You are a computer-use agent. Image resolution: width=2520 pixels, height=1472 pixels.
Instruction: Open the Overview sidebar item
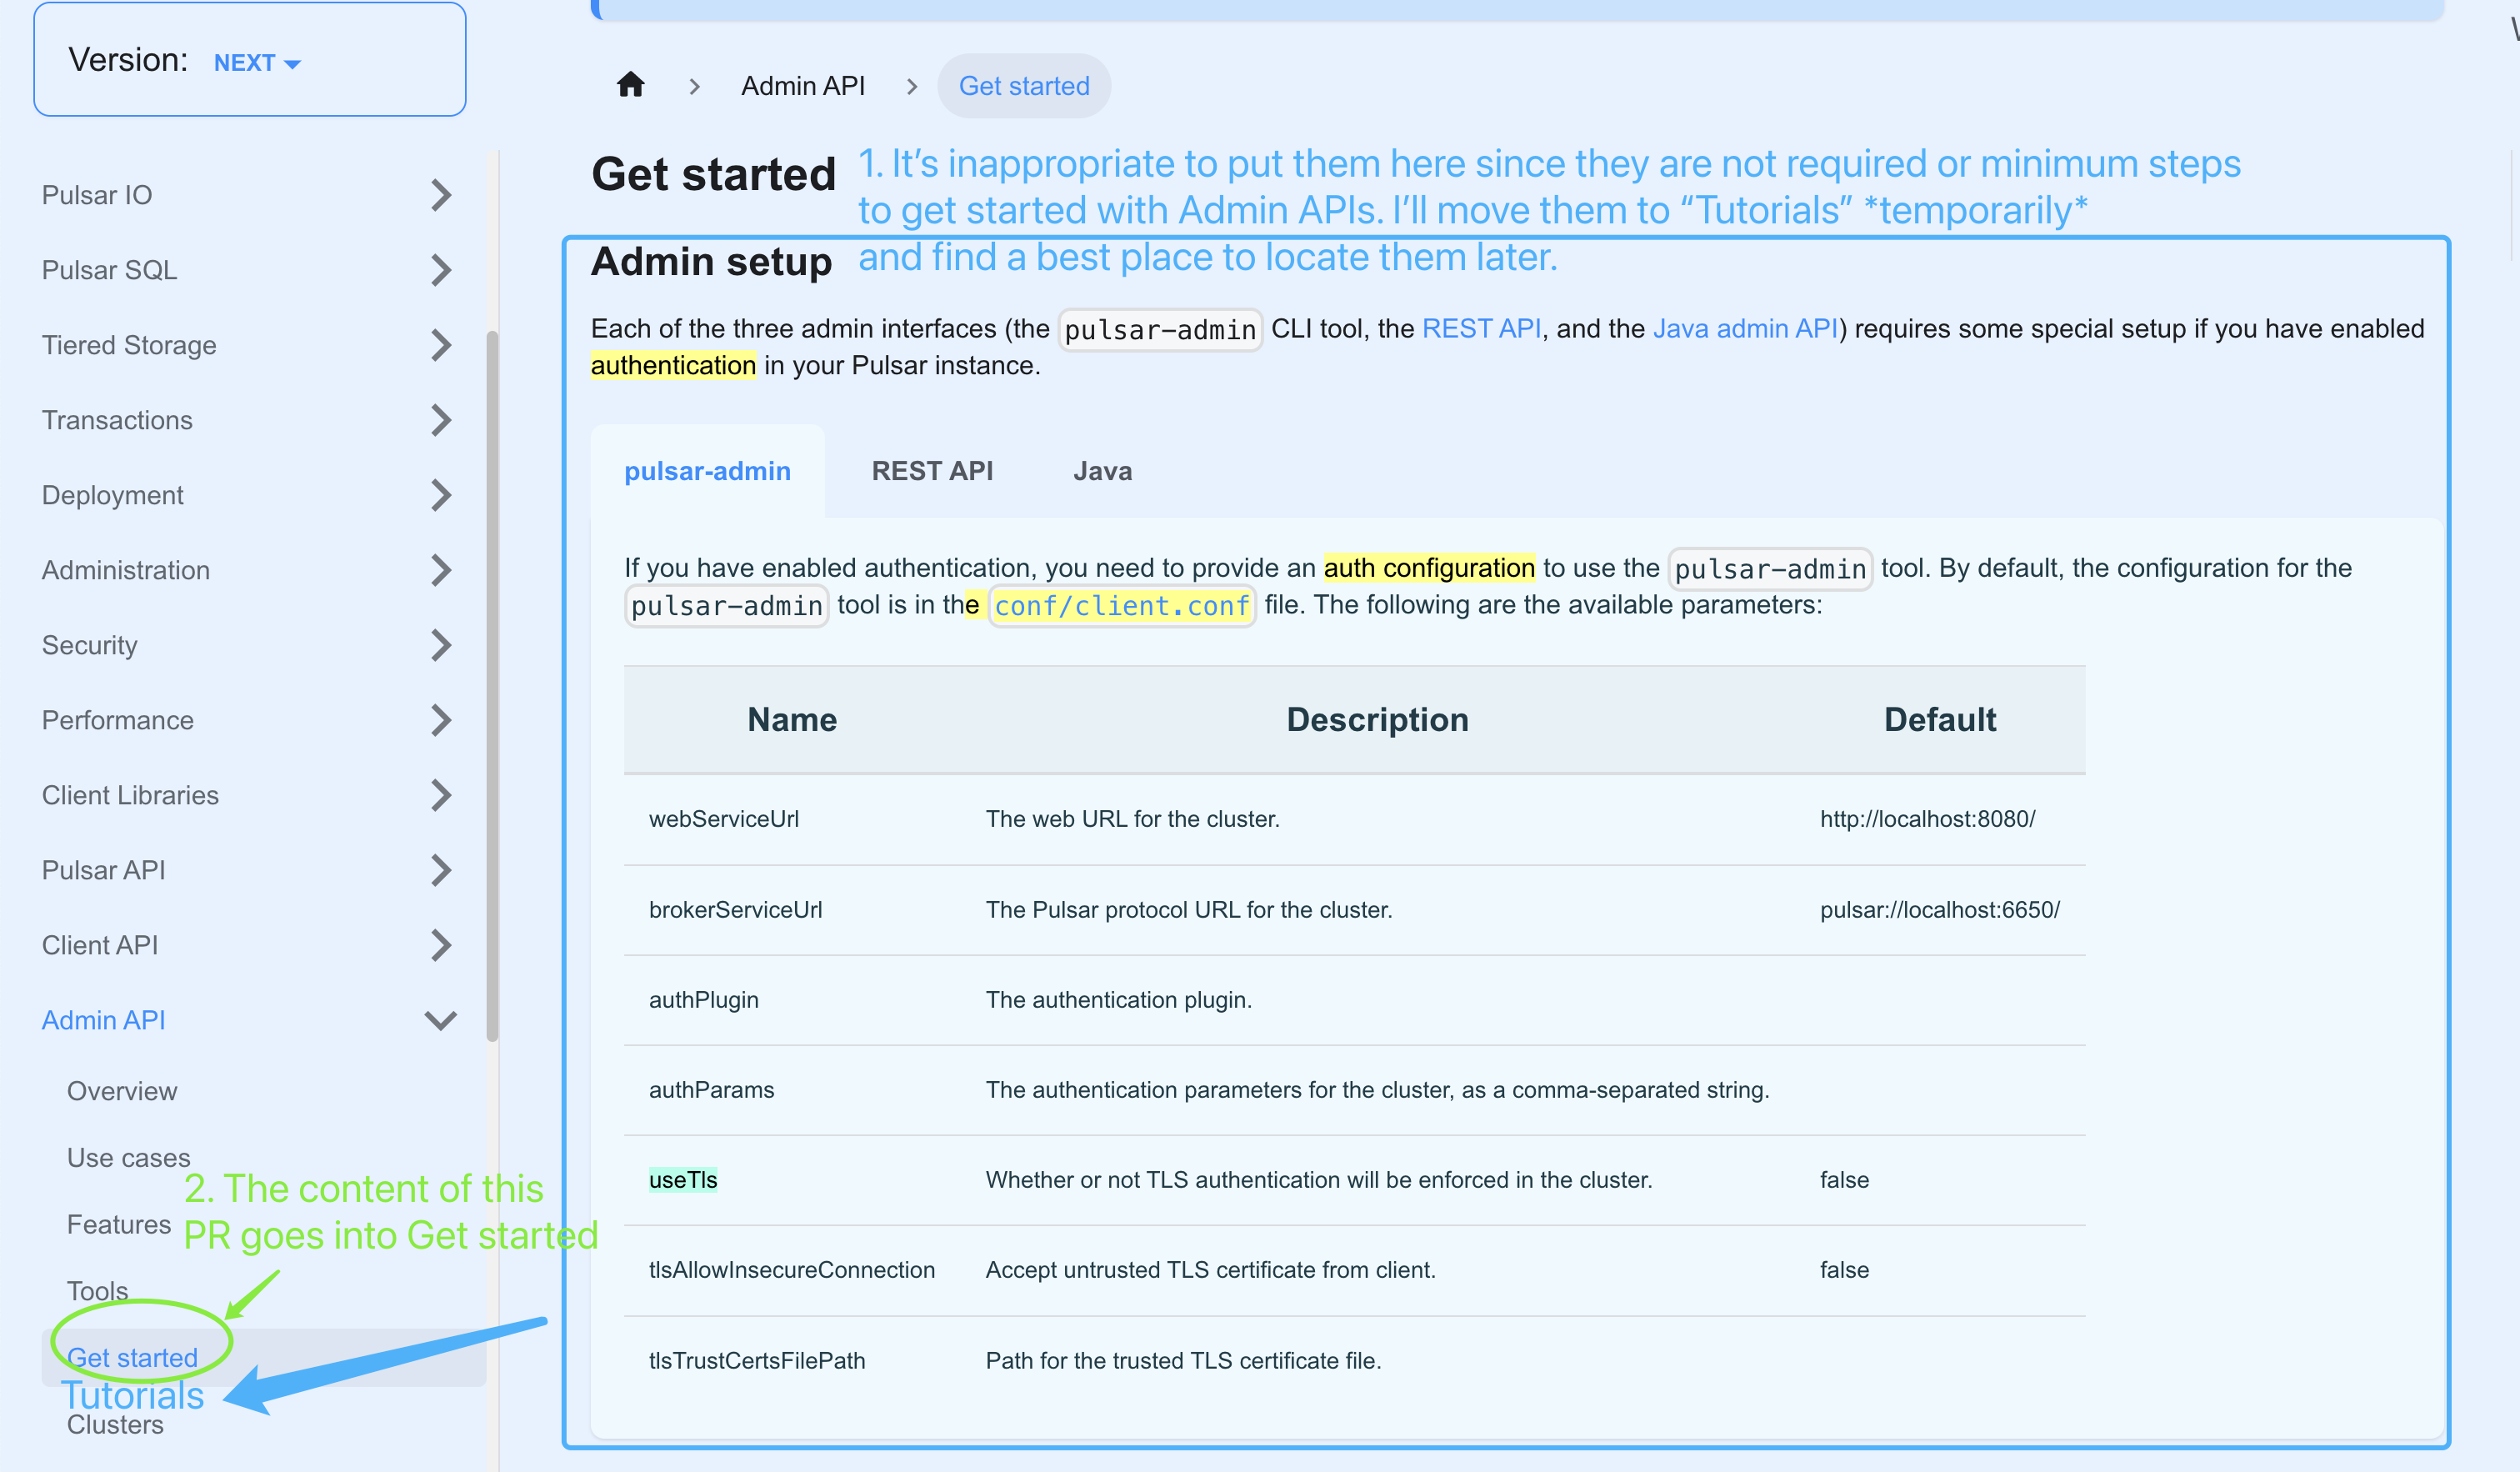tap(122, 1091)
